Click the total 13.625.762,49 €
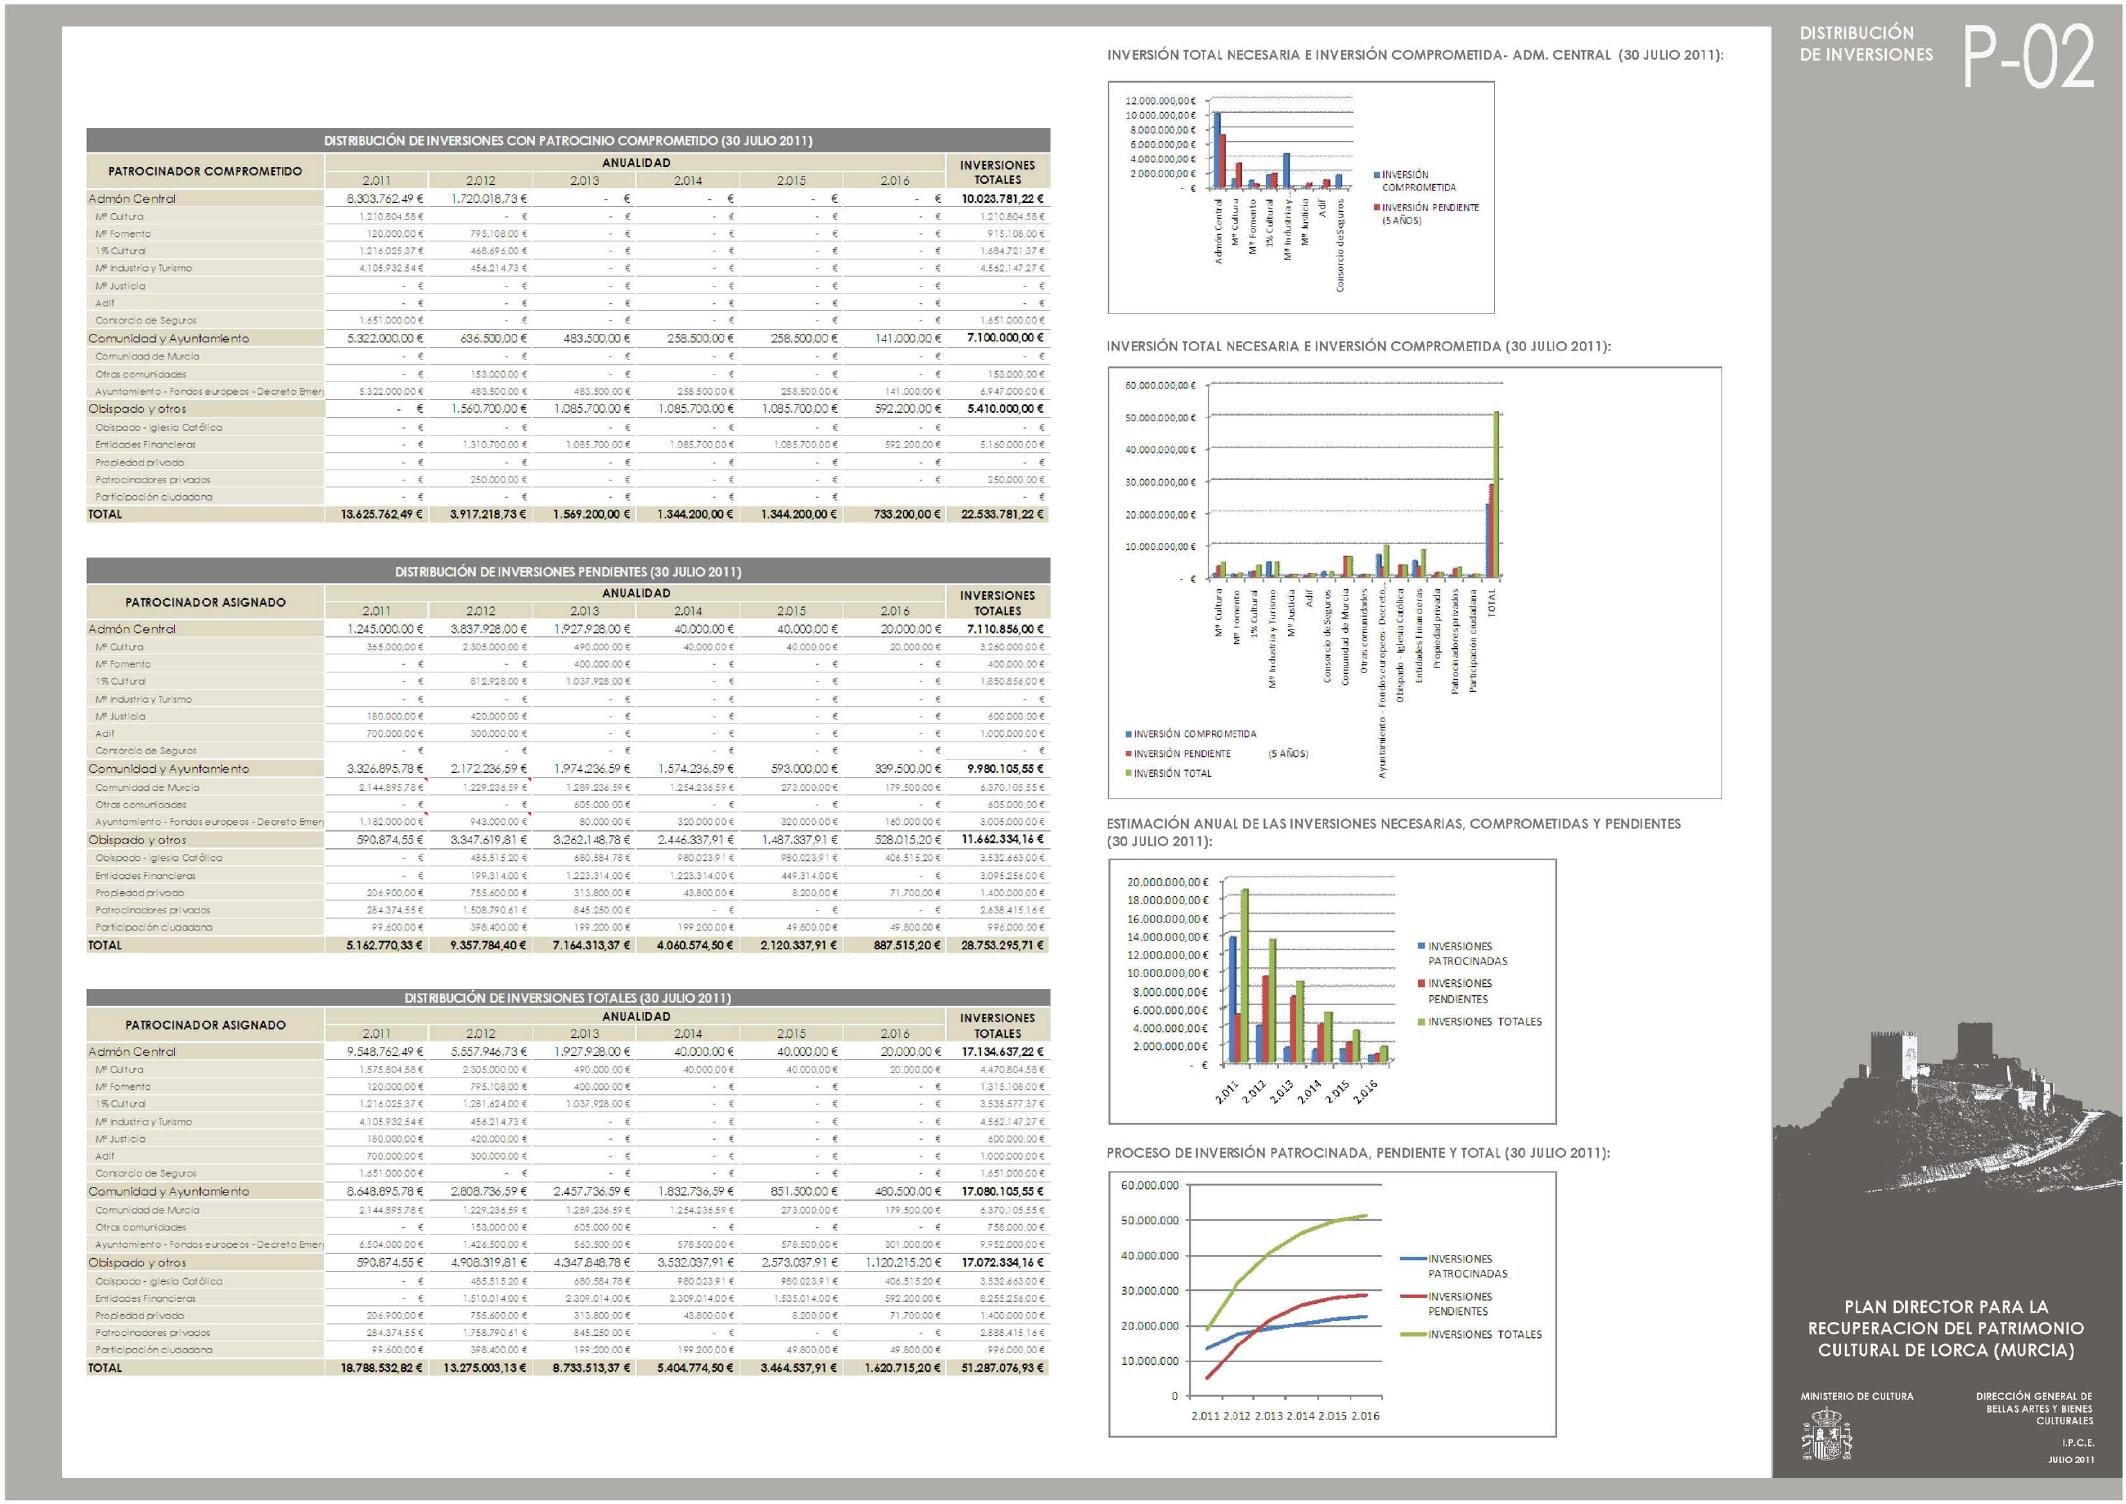 (x=382, y=514)
